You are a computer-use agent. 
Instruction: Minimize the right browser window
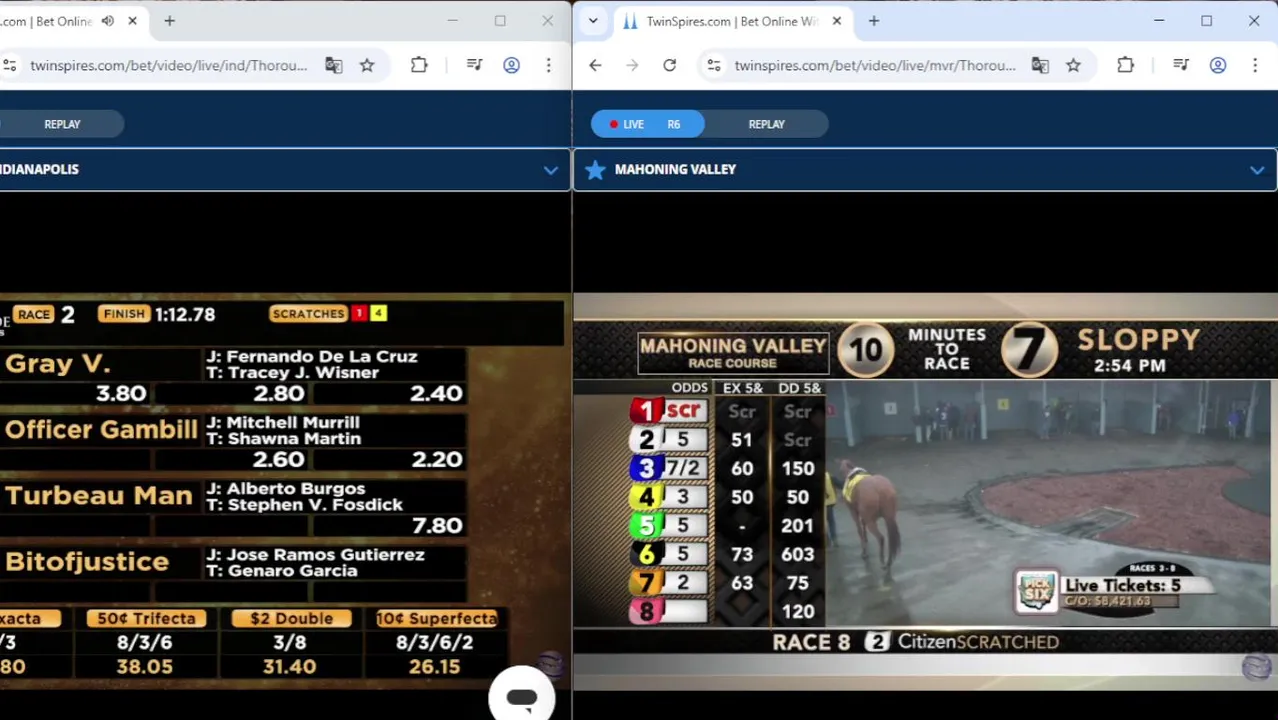tap(1159, 21)
